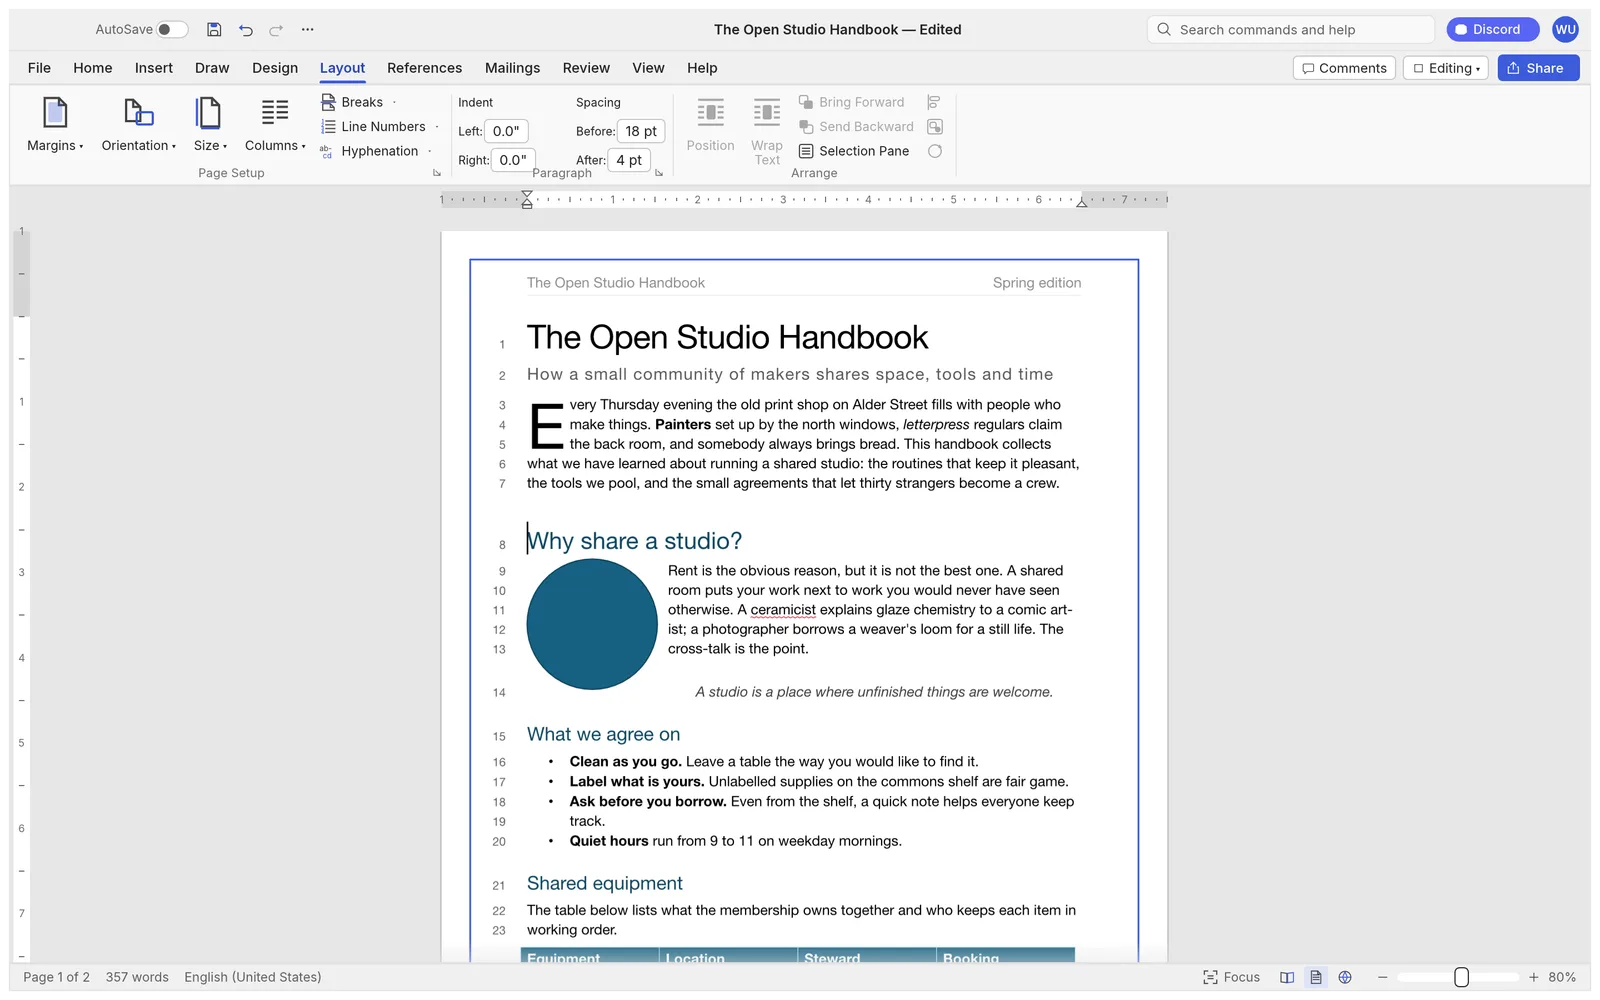Click the Discord button
This screenshot has height=1000, width=1600.
(x=1492, y=30)
